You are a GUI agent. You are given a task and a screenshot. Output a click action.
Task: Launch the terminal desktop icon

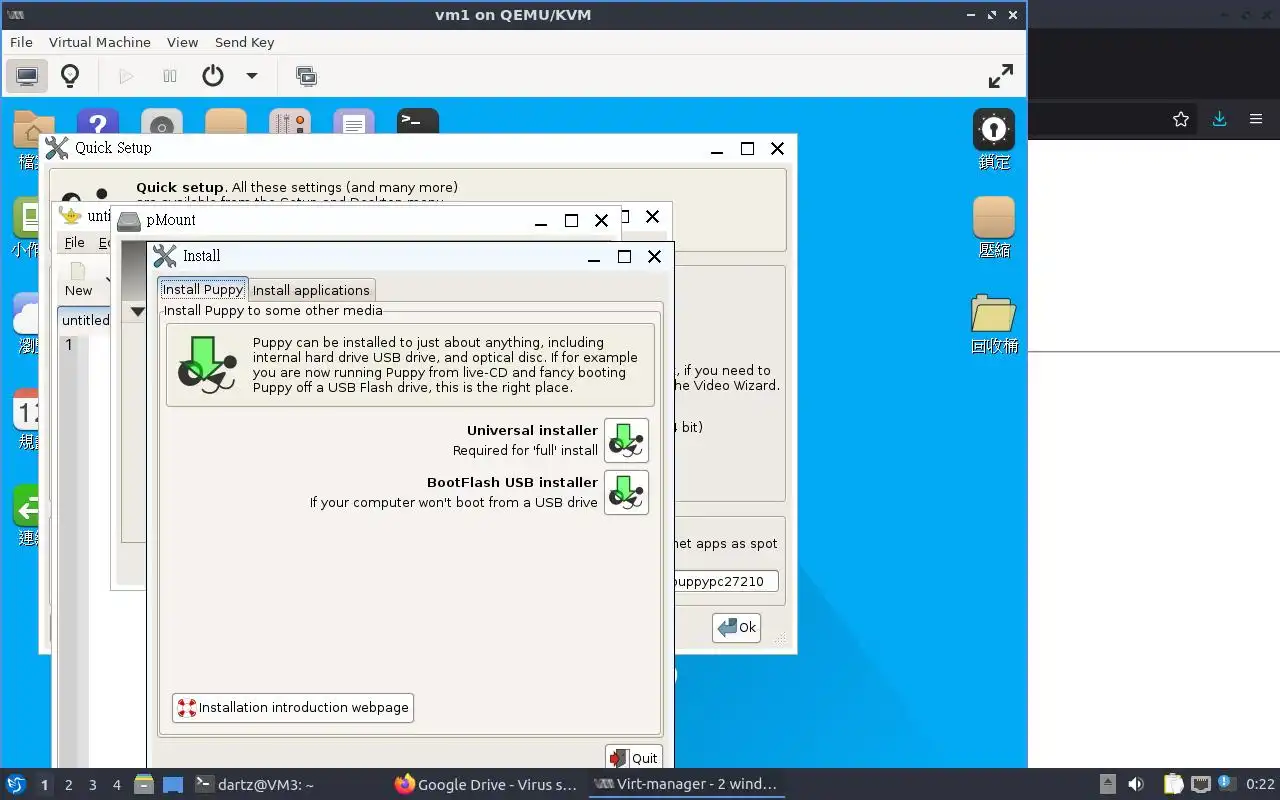[x=417, y=122]
